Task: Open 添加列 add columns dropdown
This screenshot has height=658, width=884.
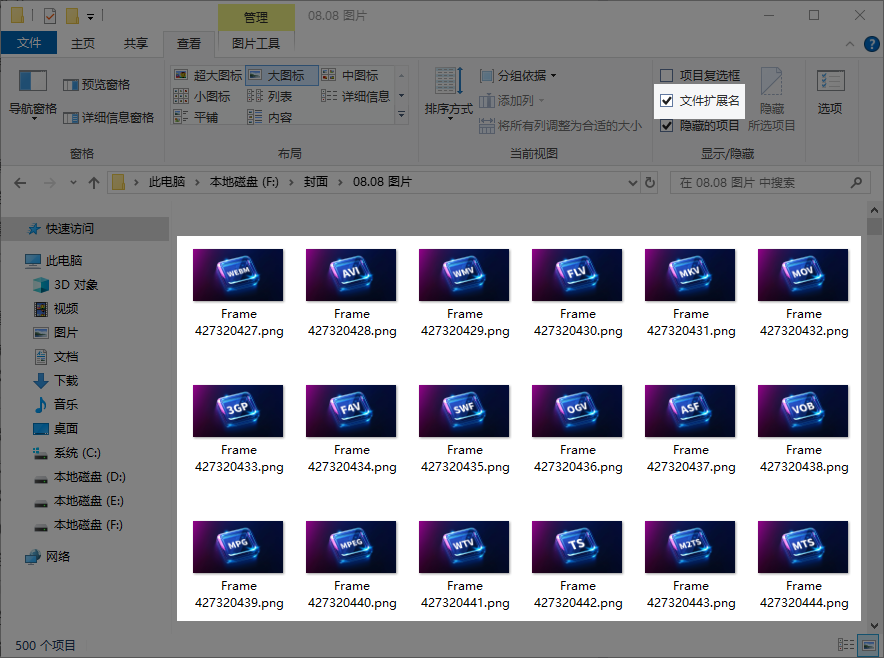Action: [x=511, y=100]
